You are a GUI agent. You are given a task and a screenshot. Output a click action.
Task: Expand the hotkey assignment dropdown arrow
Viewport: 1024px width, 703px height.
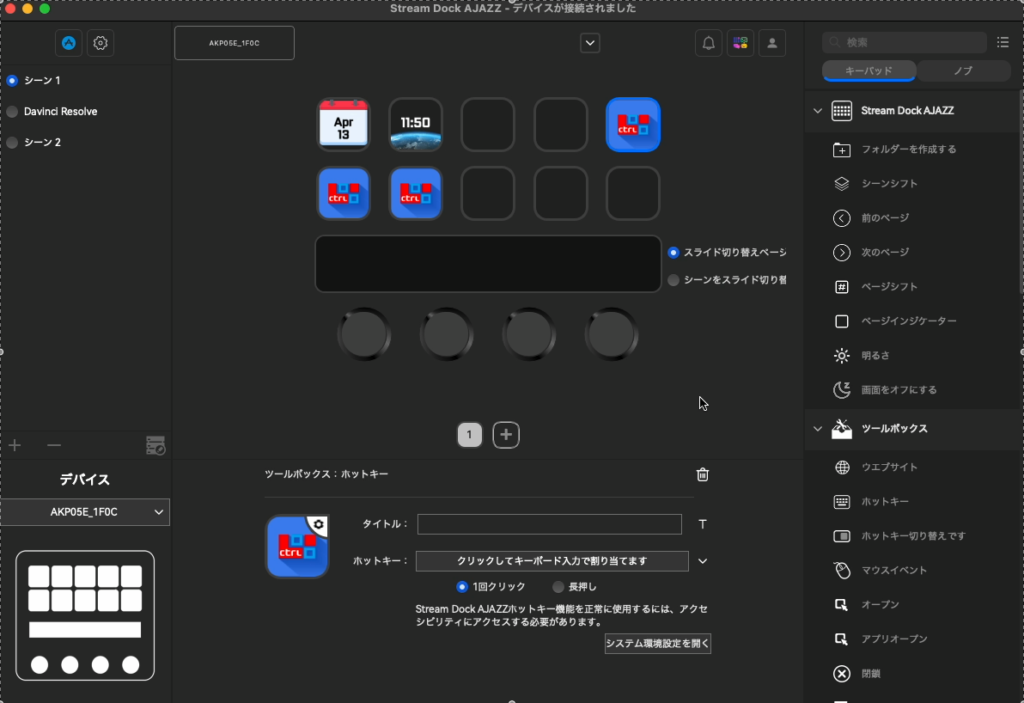tap(702, 561)
